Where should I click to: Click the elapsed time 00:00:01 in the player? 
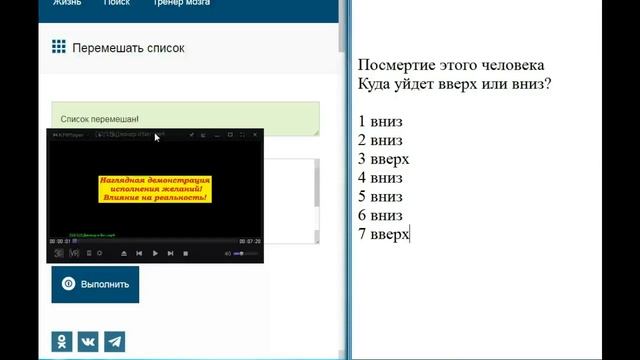(x=60, y=241)
